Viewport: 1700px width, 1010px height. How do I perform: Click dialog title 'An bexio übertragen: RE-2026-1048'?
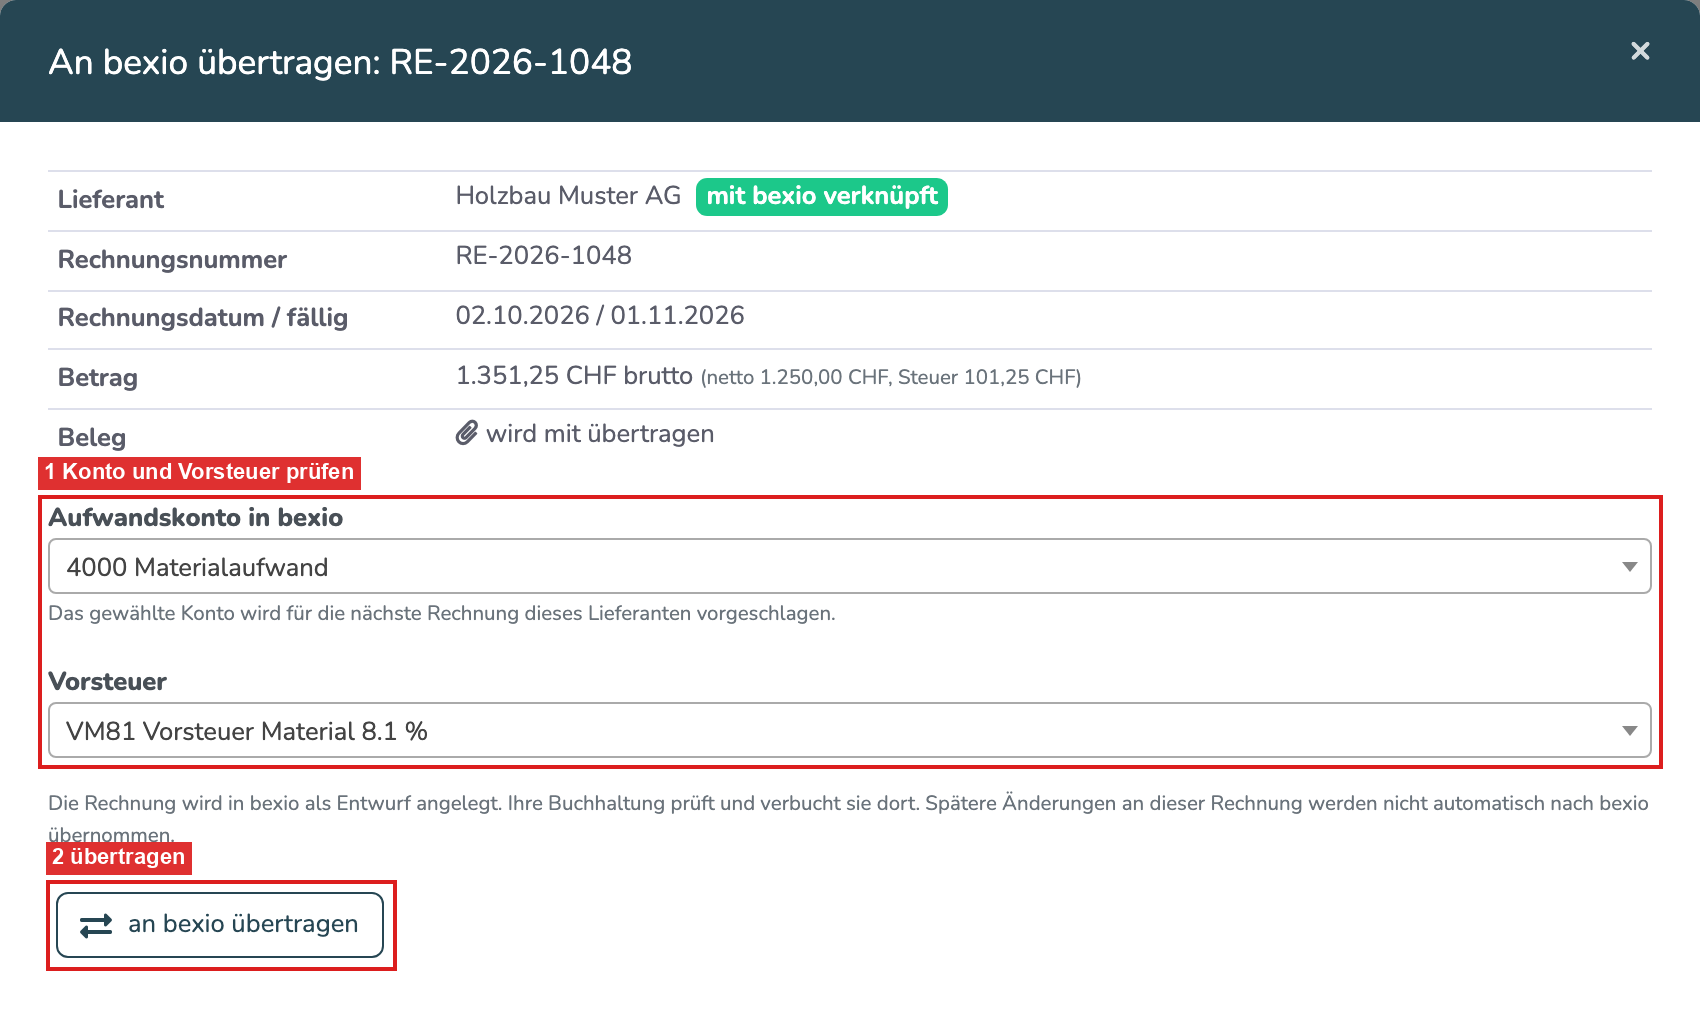coord(341,62)
